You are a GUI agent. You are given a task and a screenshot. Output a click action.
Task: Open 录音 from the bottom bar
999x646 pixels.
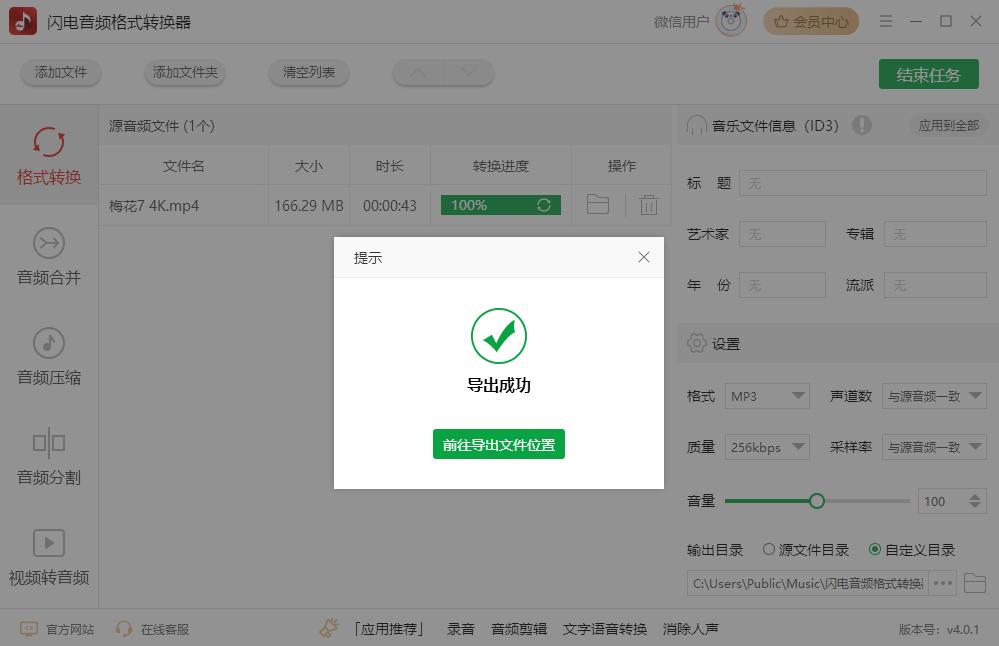(x=461, y=630)
